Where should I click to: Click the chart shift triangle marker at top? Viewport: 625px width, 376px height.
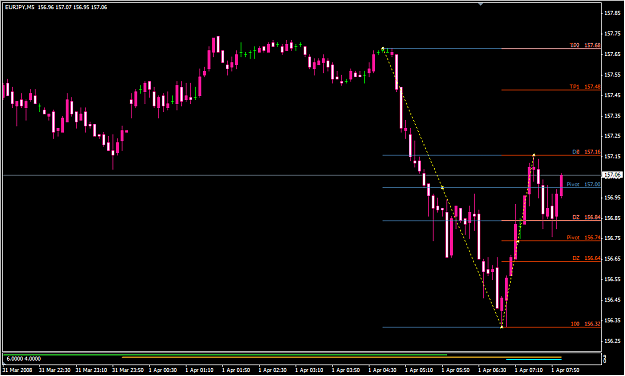(480, 4)
